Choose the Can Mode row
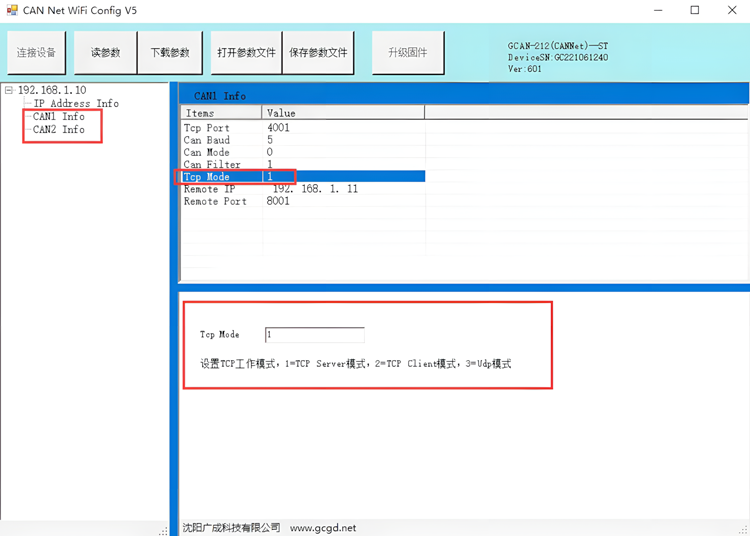 pyautogui.click(x=207, y=152)
